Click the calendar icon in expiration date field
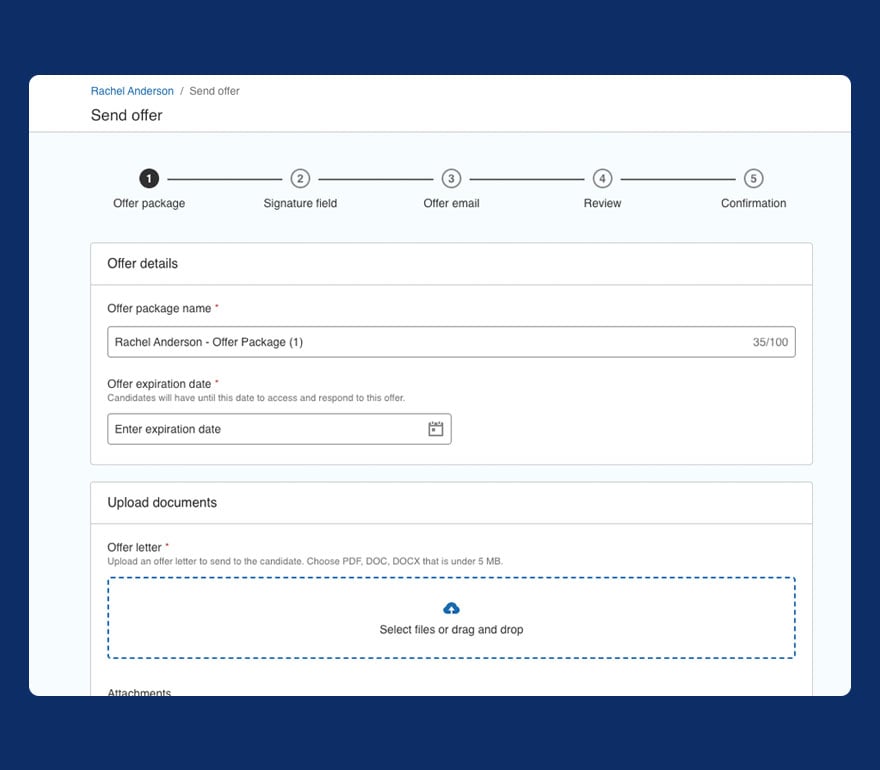880x770 pixels. click(x=435, y=428)
